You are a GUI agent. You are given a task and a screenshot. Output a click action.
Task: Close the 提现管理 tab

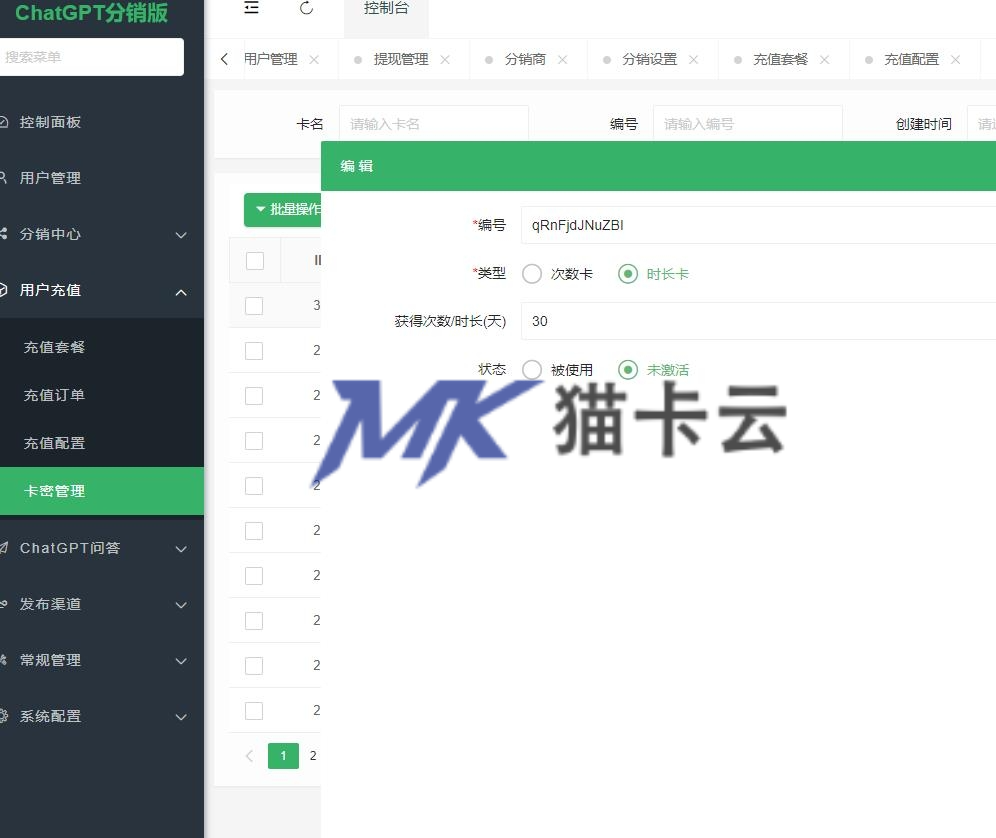(x=445, y=60)
